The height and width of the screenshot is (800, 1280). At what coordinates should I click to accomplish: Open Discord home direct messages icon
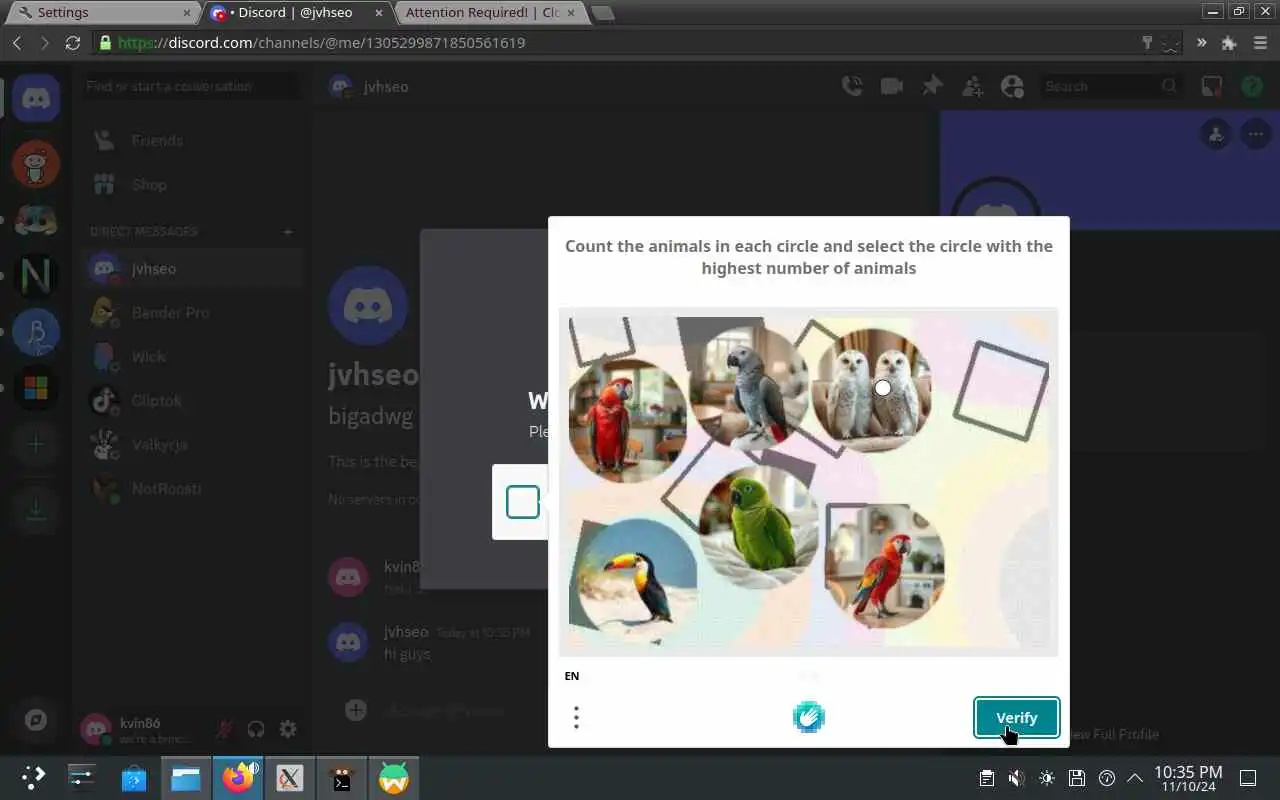[x=36, y=99]
